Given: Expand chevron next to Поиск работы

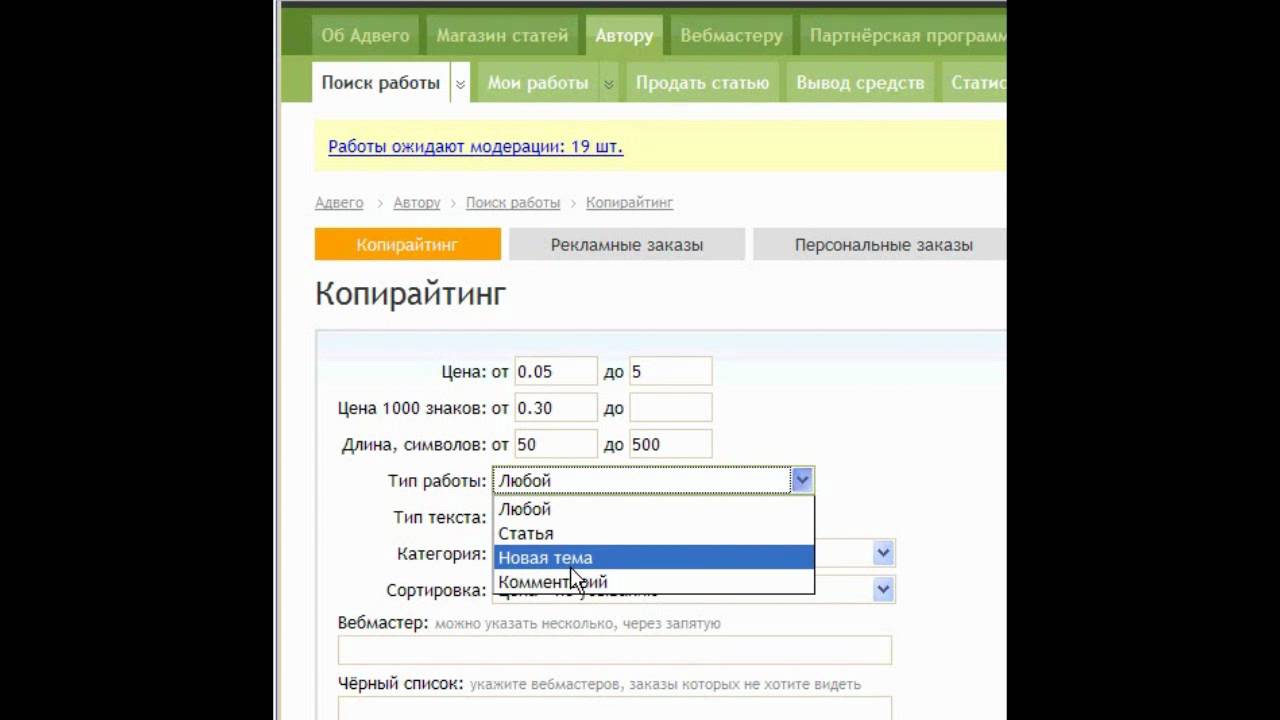Looking at the screenshot, I should click(461, 84).
